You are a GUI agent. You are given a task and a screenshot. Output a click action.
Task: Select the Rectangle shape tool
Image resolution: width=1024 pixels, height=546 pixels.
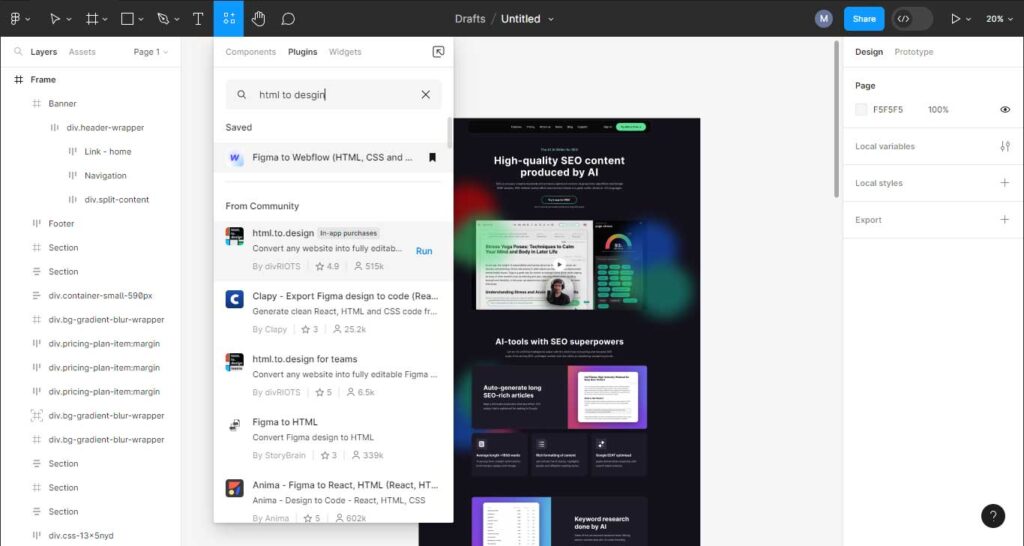point(127,19)
